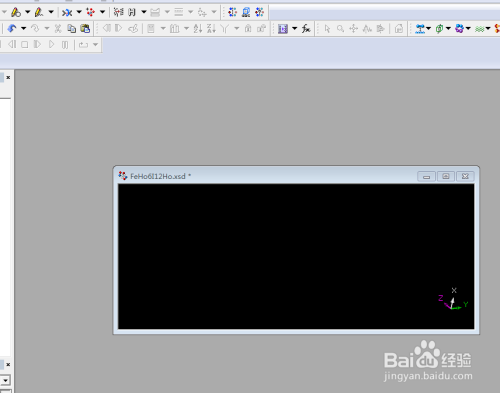Viewport: 500px width, 393px height.
Task: Click the grayed Cut scissors icon
Action: [58, 29]
